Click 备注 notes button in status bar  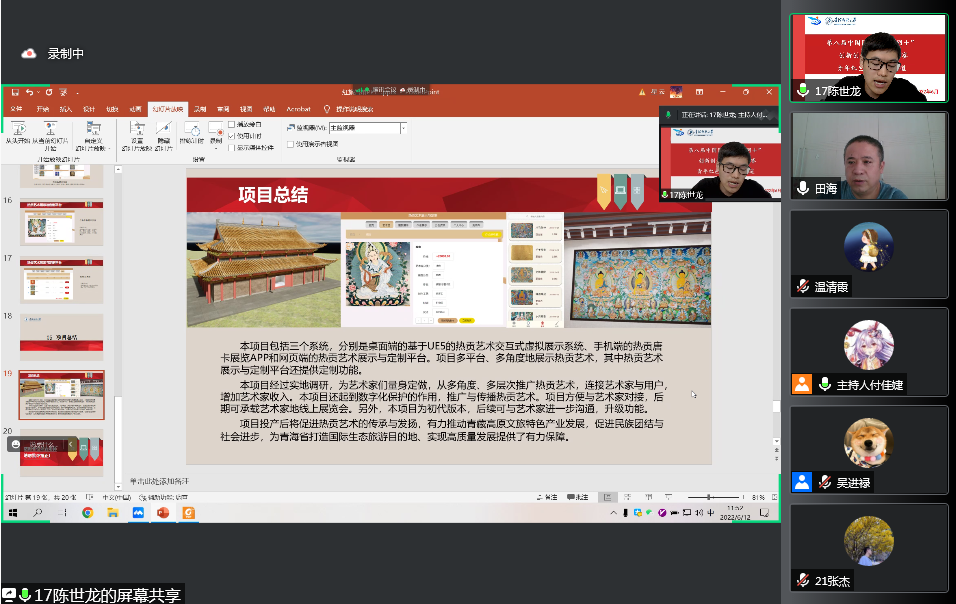(x=547, y=497)
